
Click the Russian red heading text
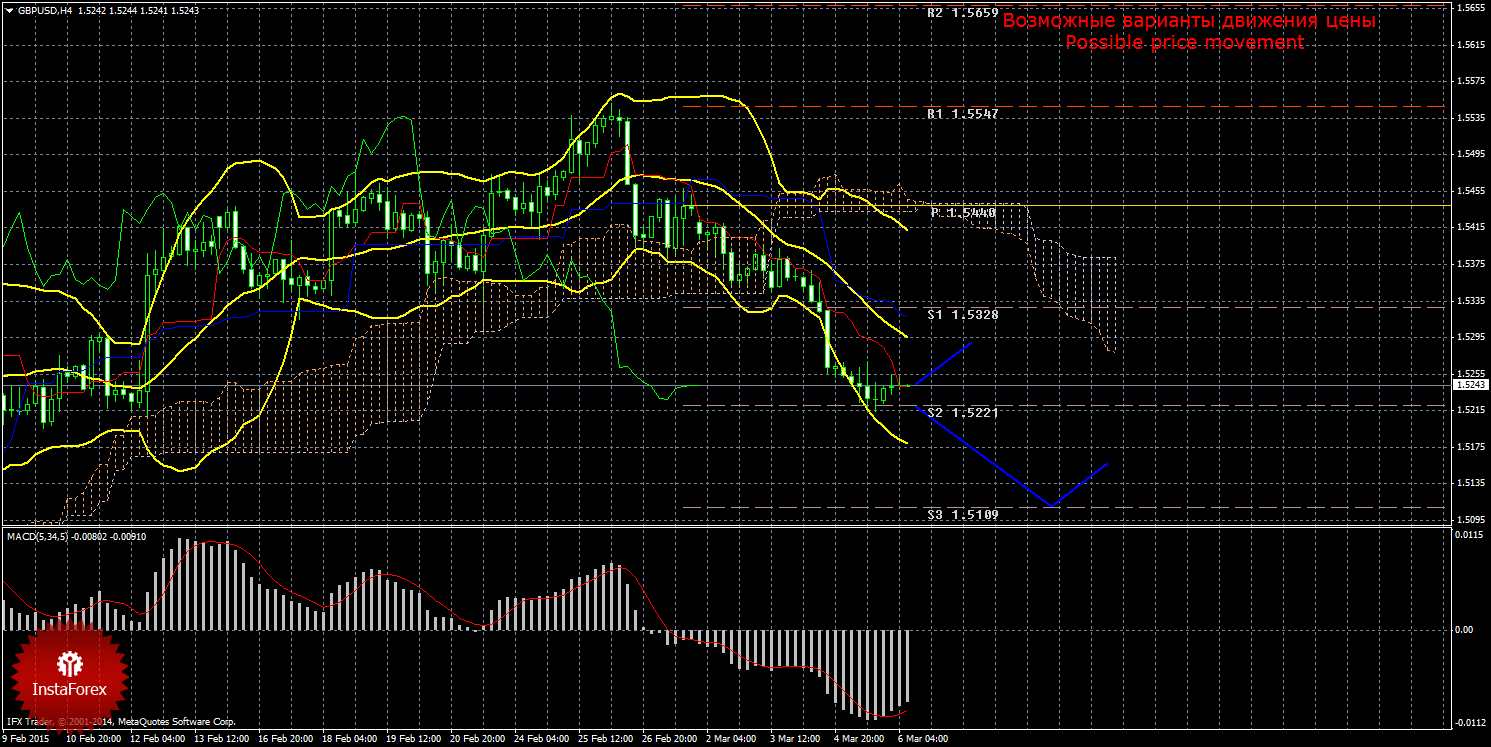pyautogui.click(x=1189, y=21)
